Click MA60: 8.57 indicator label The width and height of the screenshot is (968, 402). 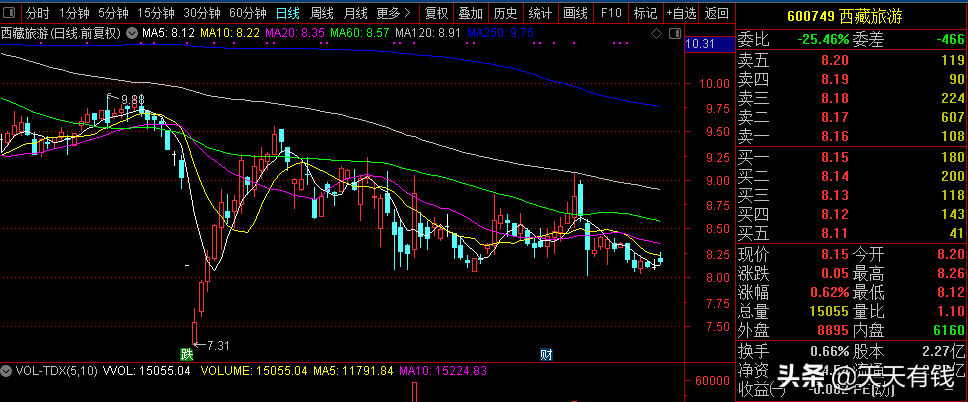[x=360, y=33]
